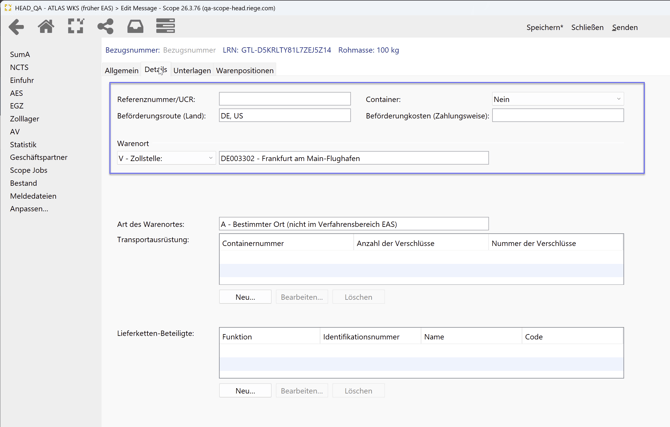The image size is (670, 427).
Task: Click the Beförderungkosten (Zahlungsweise) field
Action: [x=557, y=116]
